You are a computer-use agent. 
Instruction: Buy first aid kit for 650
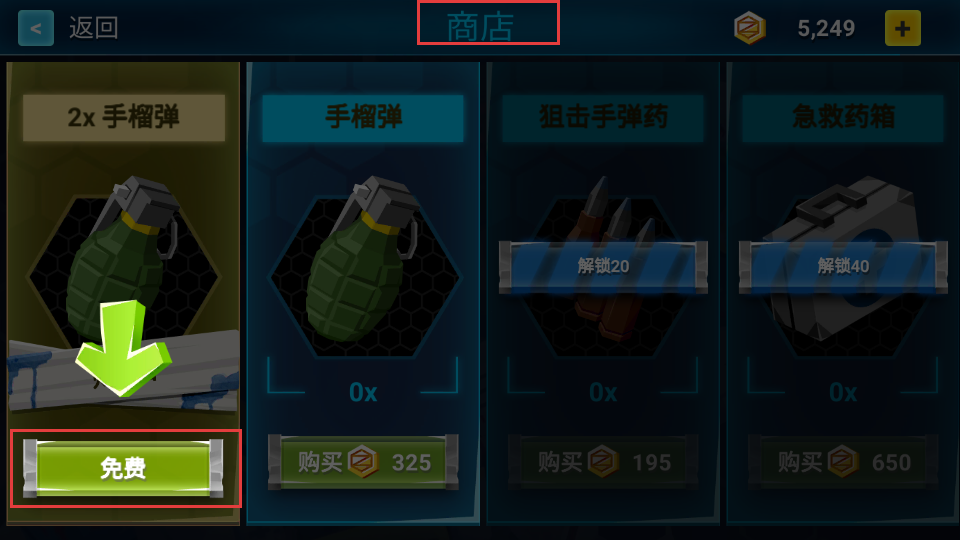tap(844, 462)
